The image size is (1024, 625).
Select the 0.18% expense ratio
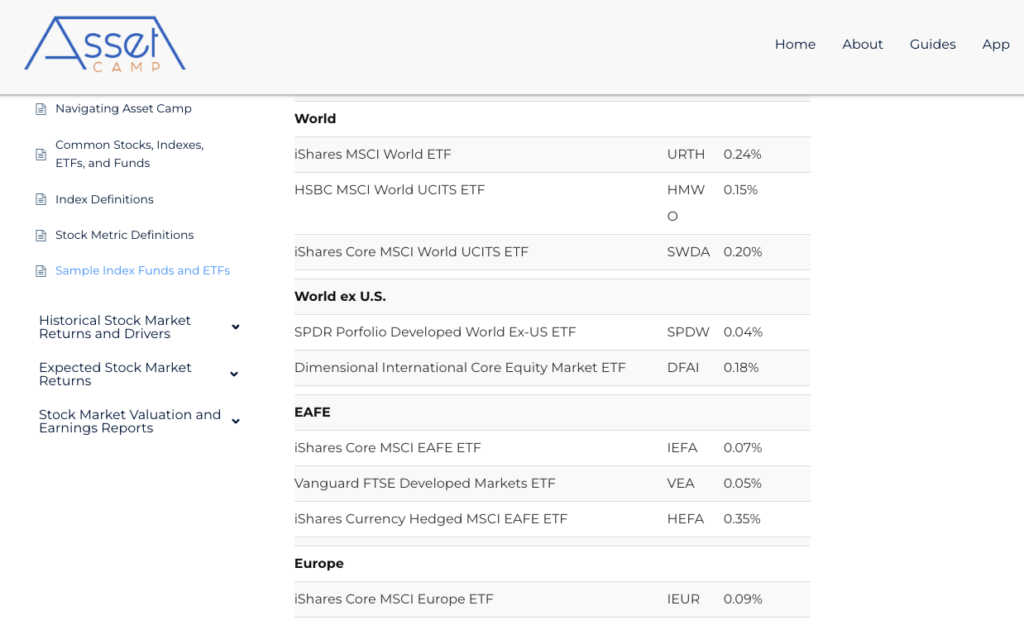click(x=741, y=368)
